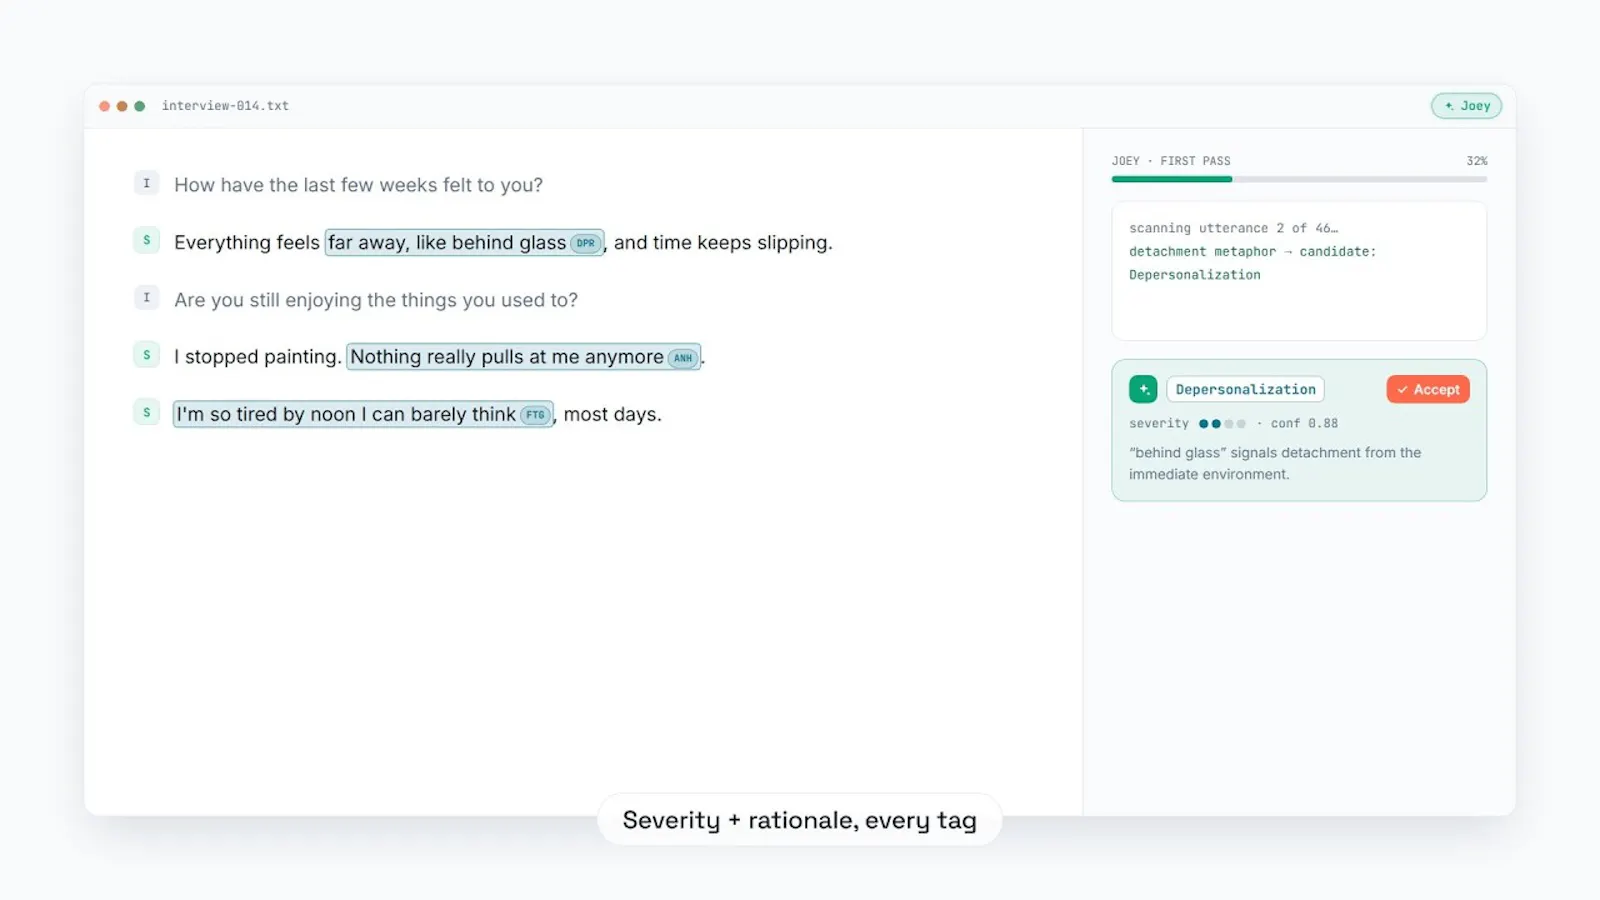Open the ANH tag badge

[683, 358]
